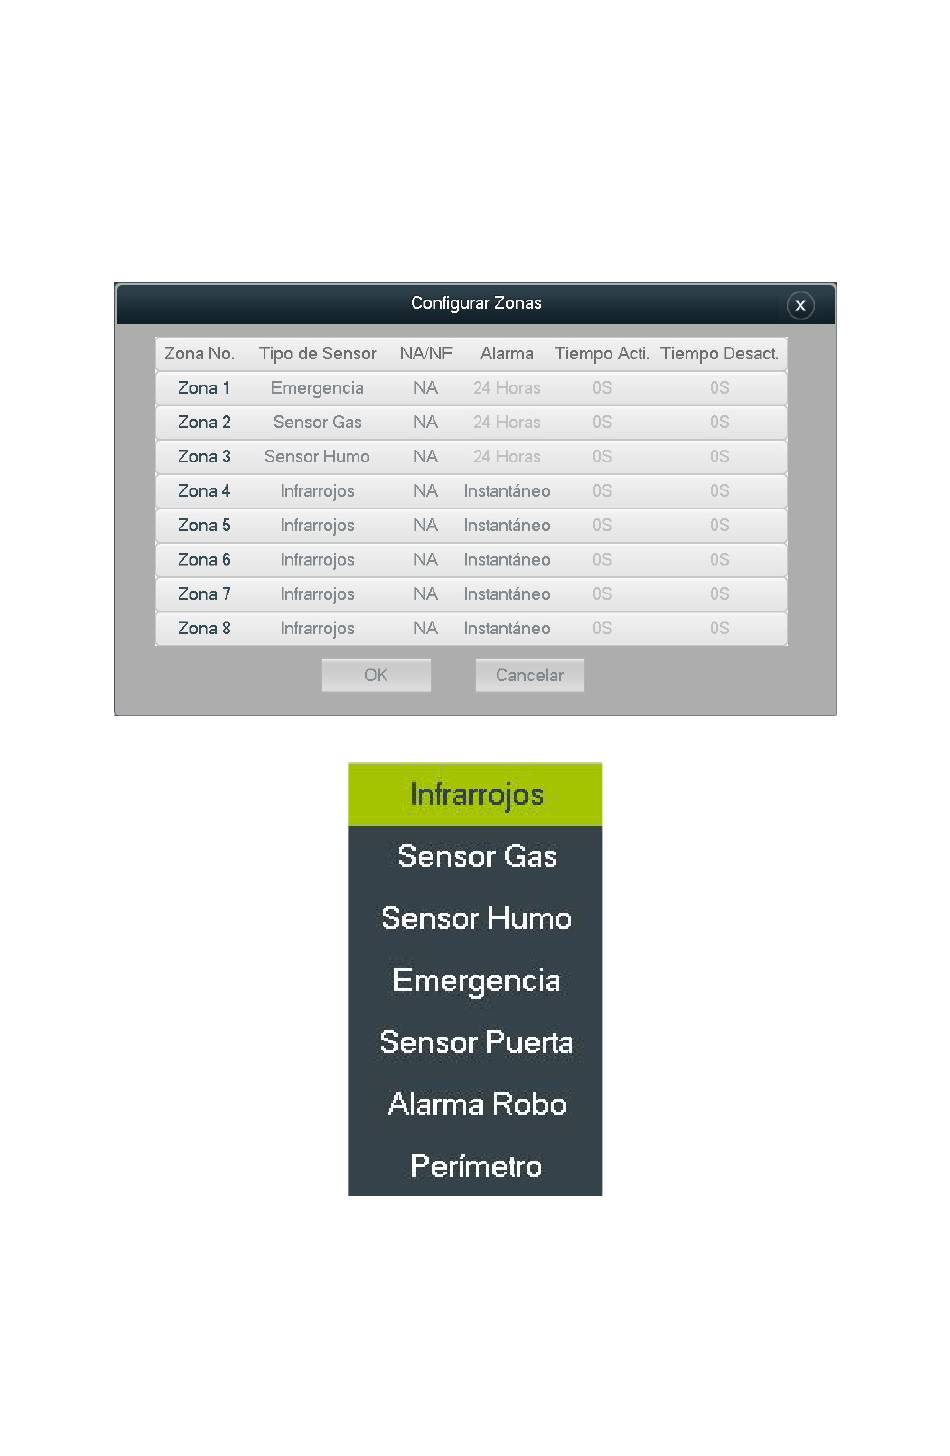Change Zona 2 NA/NF value

[426, 422]
